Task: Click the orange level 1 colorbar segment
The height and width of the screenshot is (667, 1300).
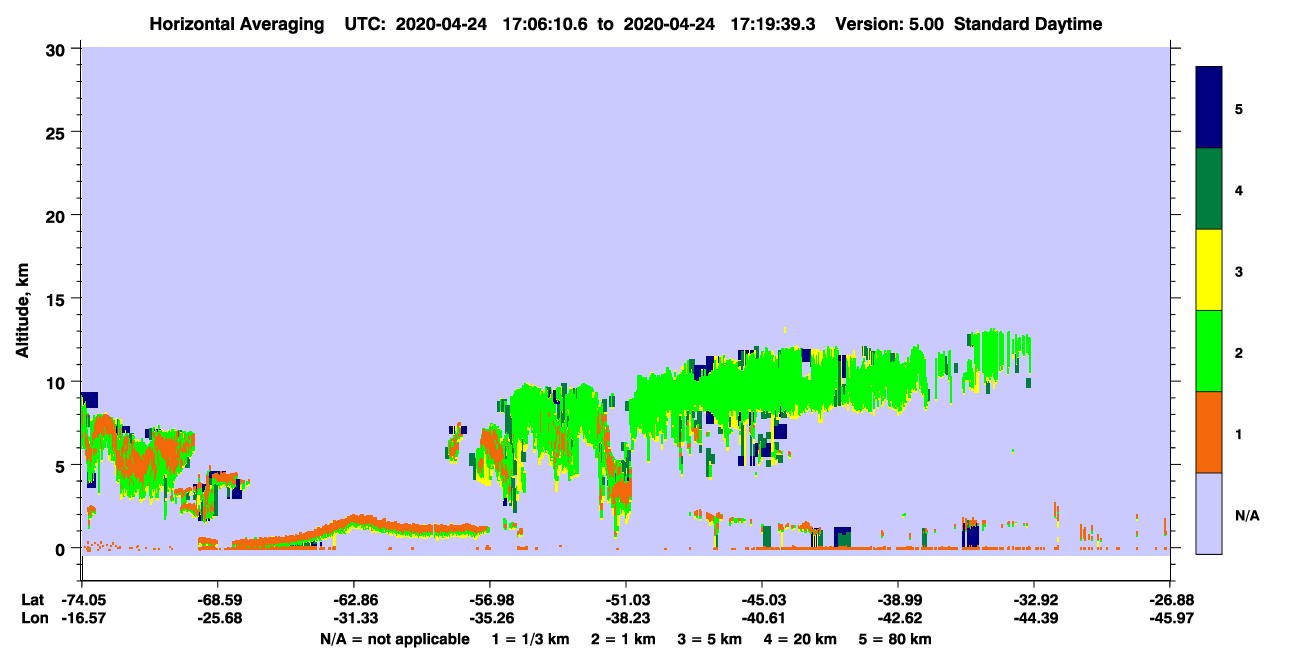Action: pyautogui.click(x=1209, y=432)
